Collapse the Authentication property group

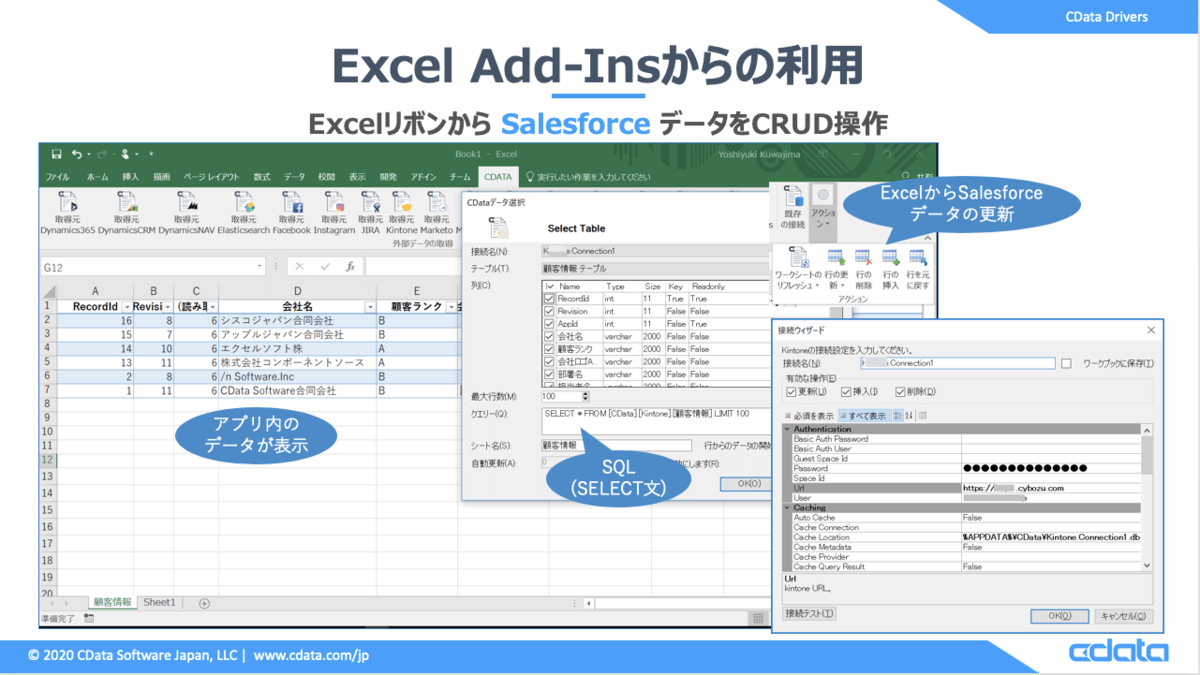pyautogui.click(x=787, y=429)
